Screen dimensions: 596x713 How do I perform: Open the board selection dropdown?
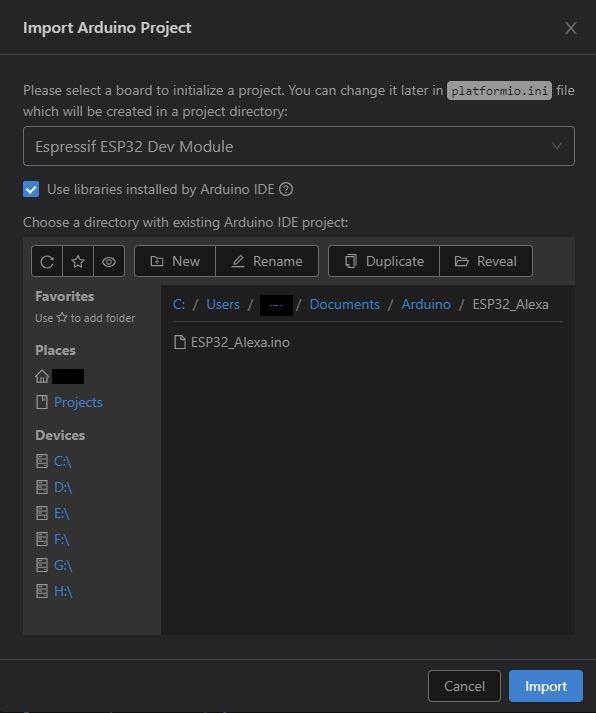click(x=299, y=146)
